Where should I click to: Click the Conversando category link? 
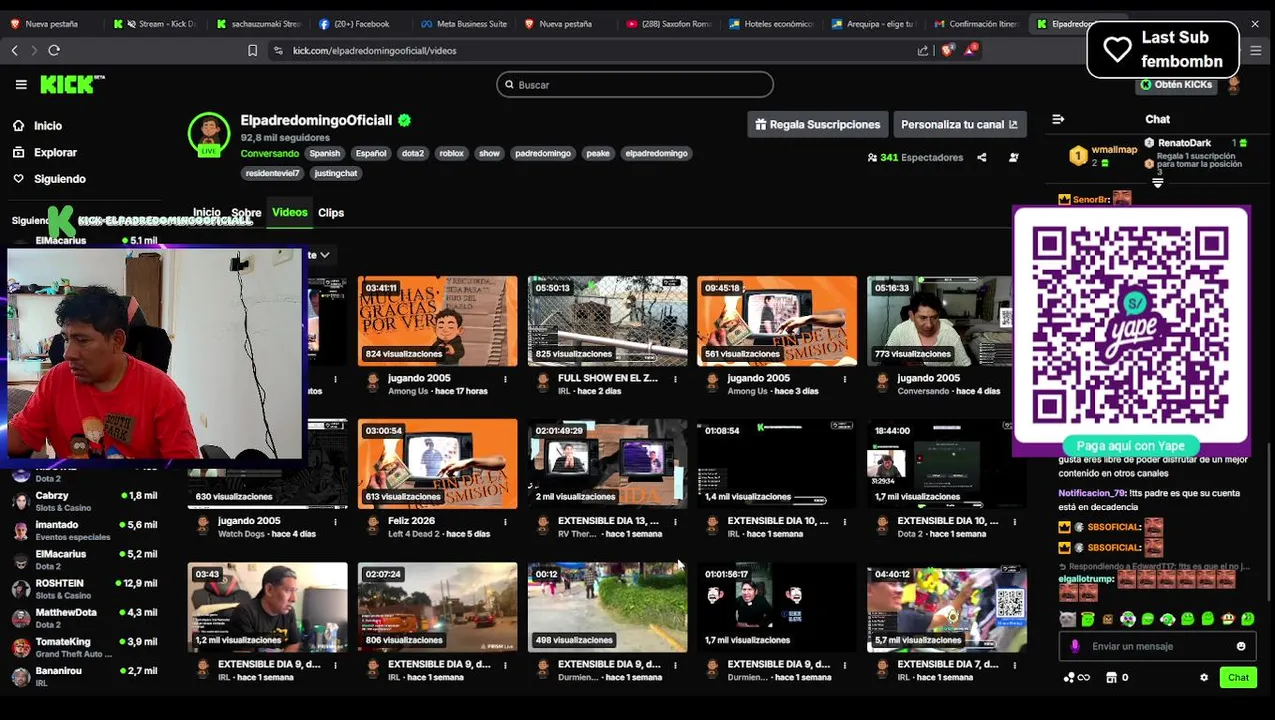[269, 154]
